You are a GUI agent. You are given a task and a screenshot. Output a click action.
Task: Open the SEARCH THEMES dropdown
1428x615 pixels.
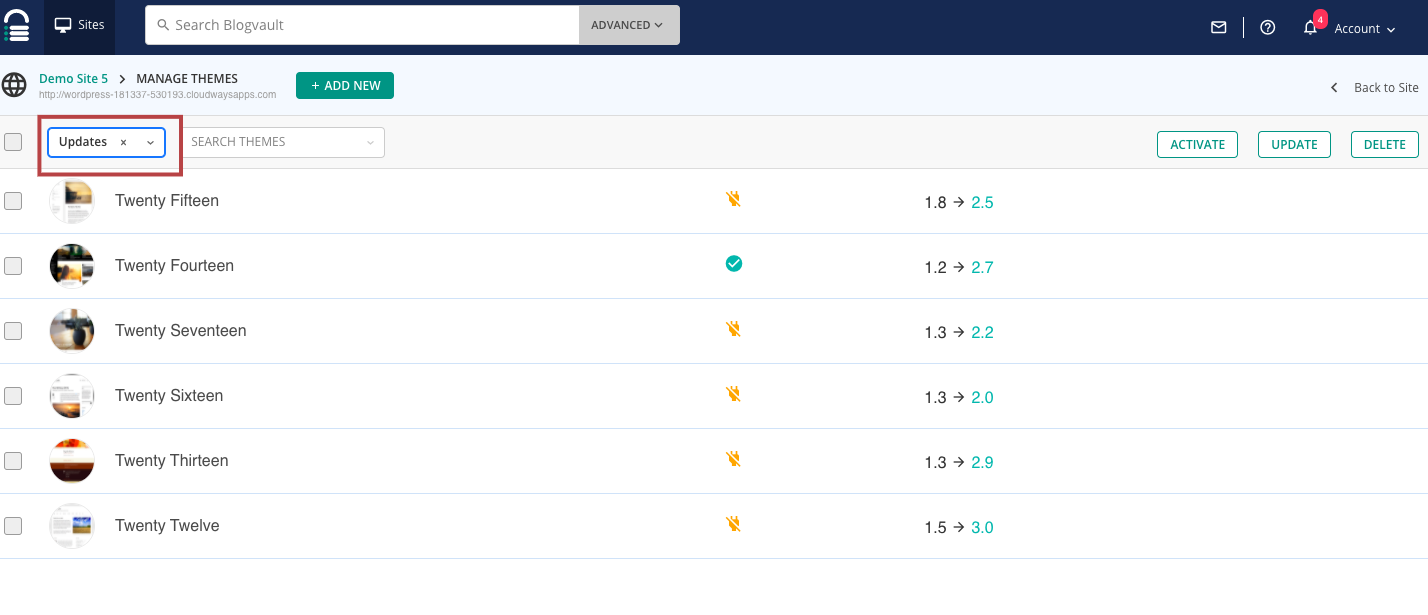click(x=283, y=142)
